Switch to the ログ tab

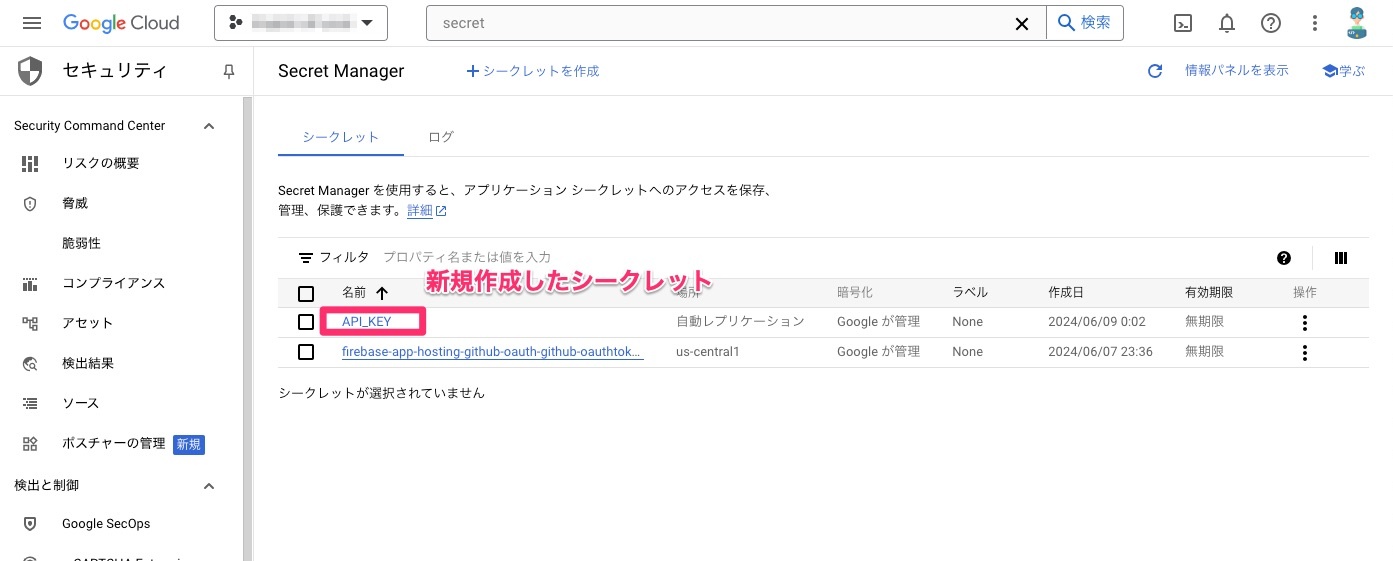pyautogui.click(x=441, y=137)
